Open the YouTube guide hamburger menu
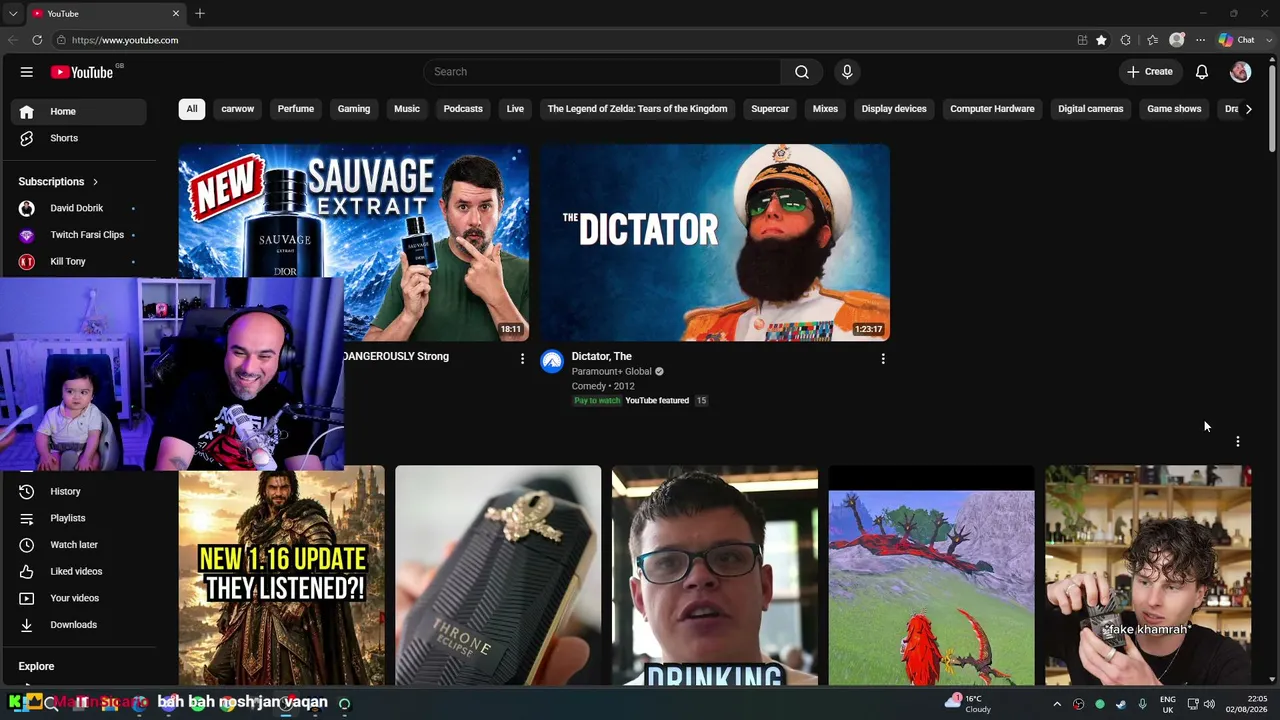Viewport: 1280px width, 720px height. click(x=27, y=72)
